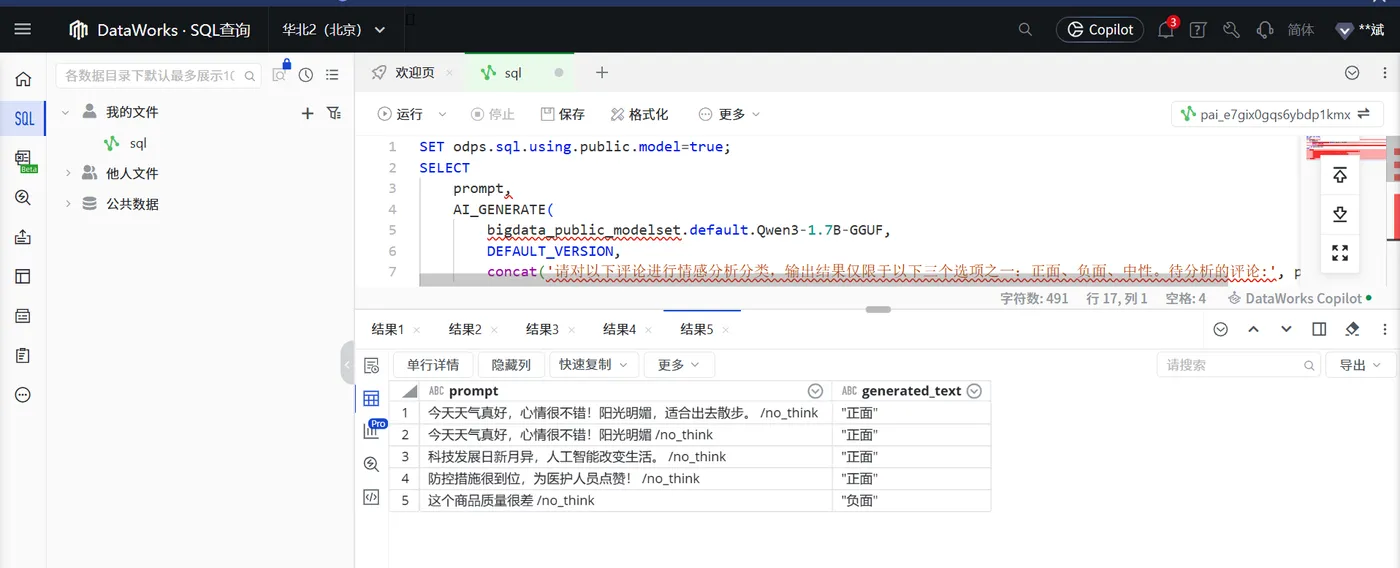Open the headset support icon

[x=1265, y=30]
